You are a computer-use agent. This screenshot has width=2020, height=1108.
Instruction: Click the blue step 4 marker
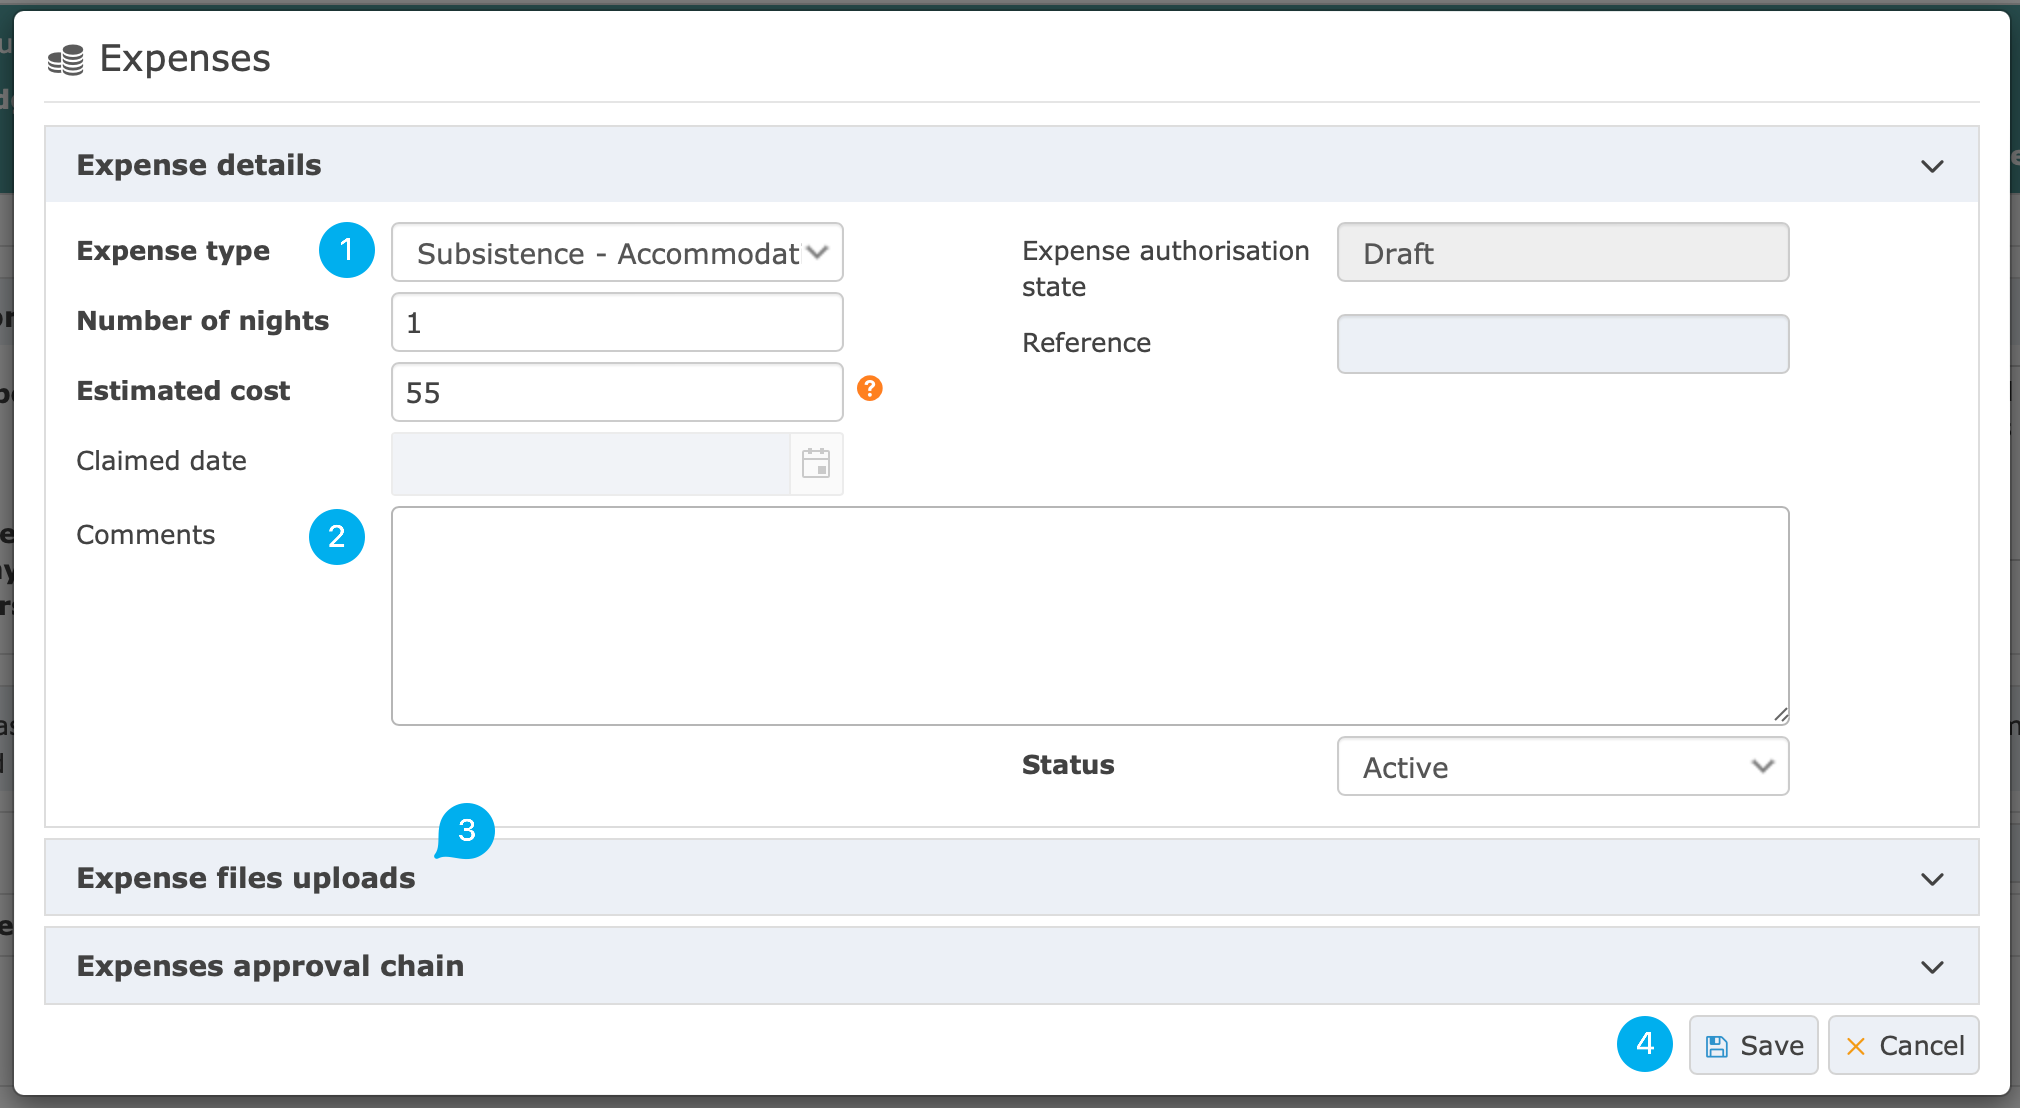1644,1044
